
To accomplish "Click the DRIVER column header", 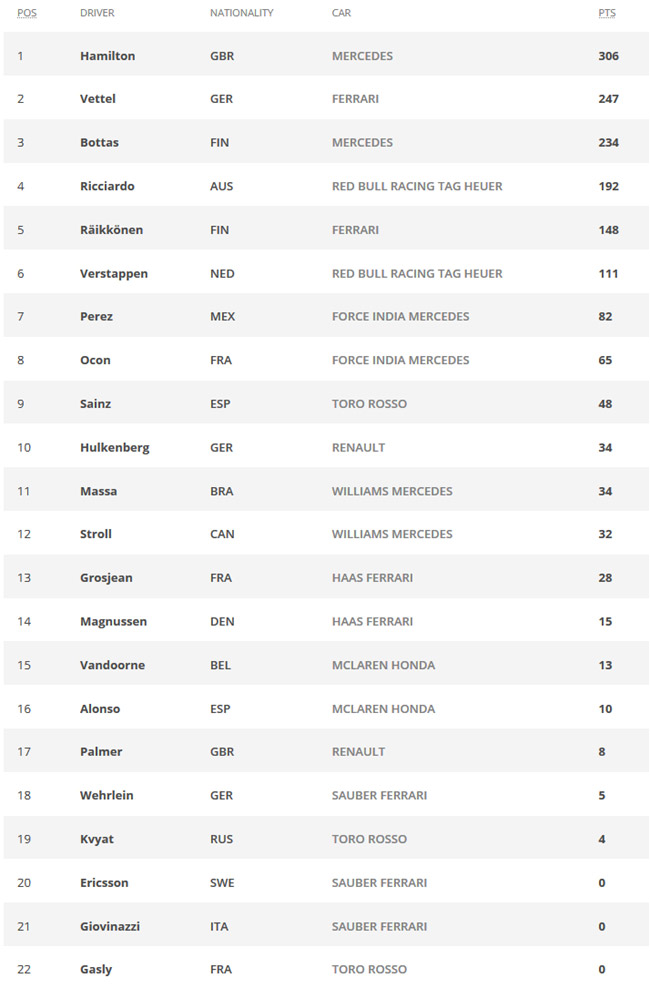I will tap(97, 13).
